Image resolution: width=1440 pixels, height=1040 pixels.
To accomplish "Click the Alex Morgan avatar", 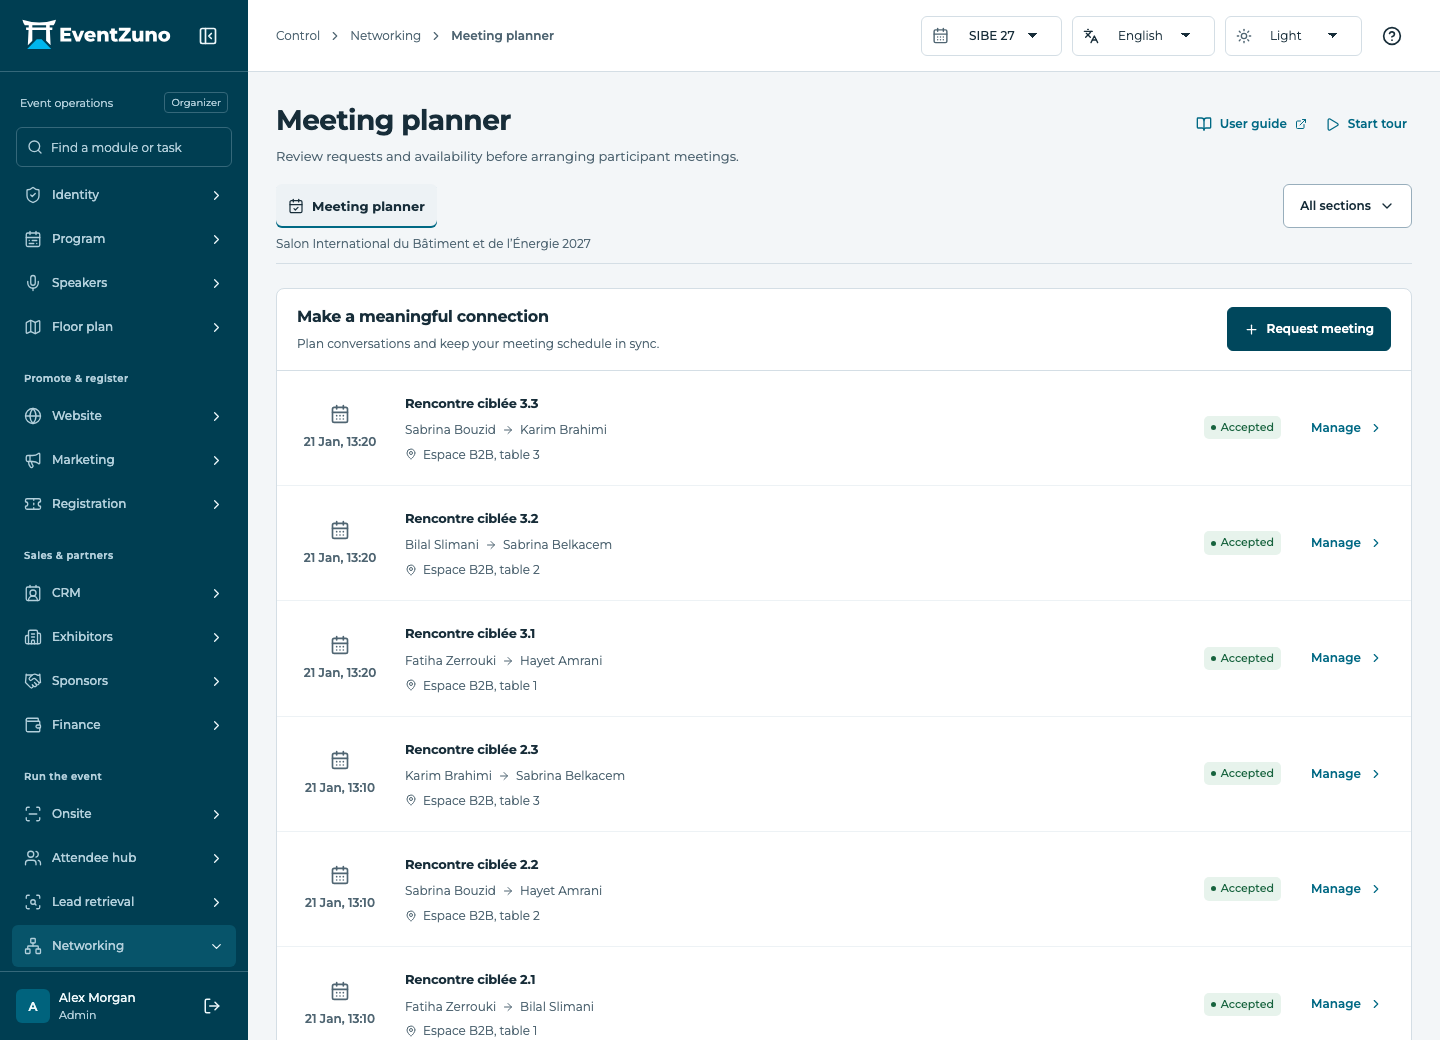I will [x=33, y=1006].
